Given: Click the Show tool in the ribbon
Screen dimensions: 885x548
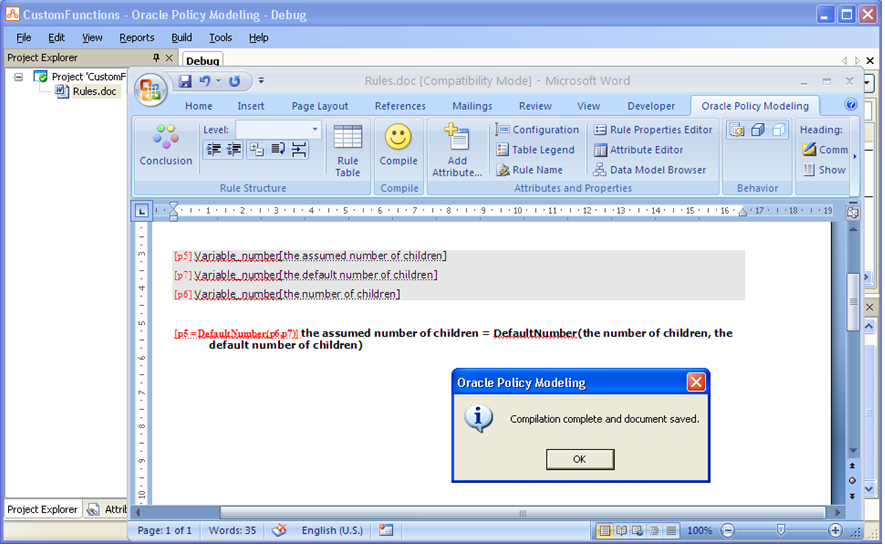Looking at the screenshot, I should point(825,170).
